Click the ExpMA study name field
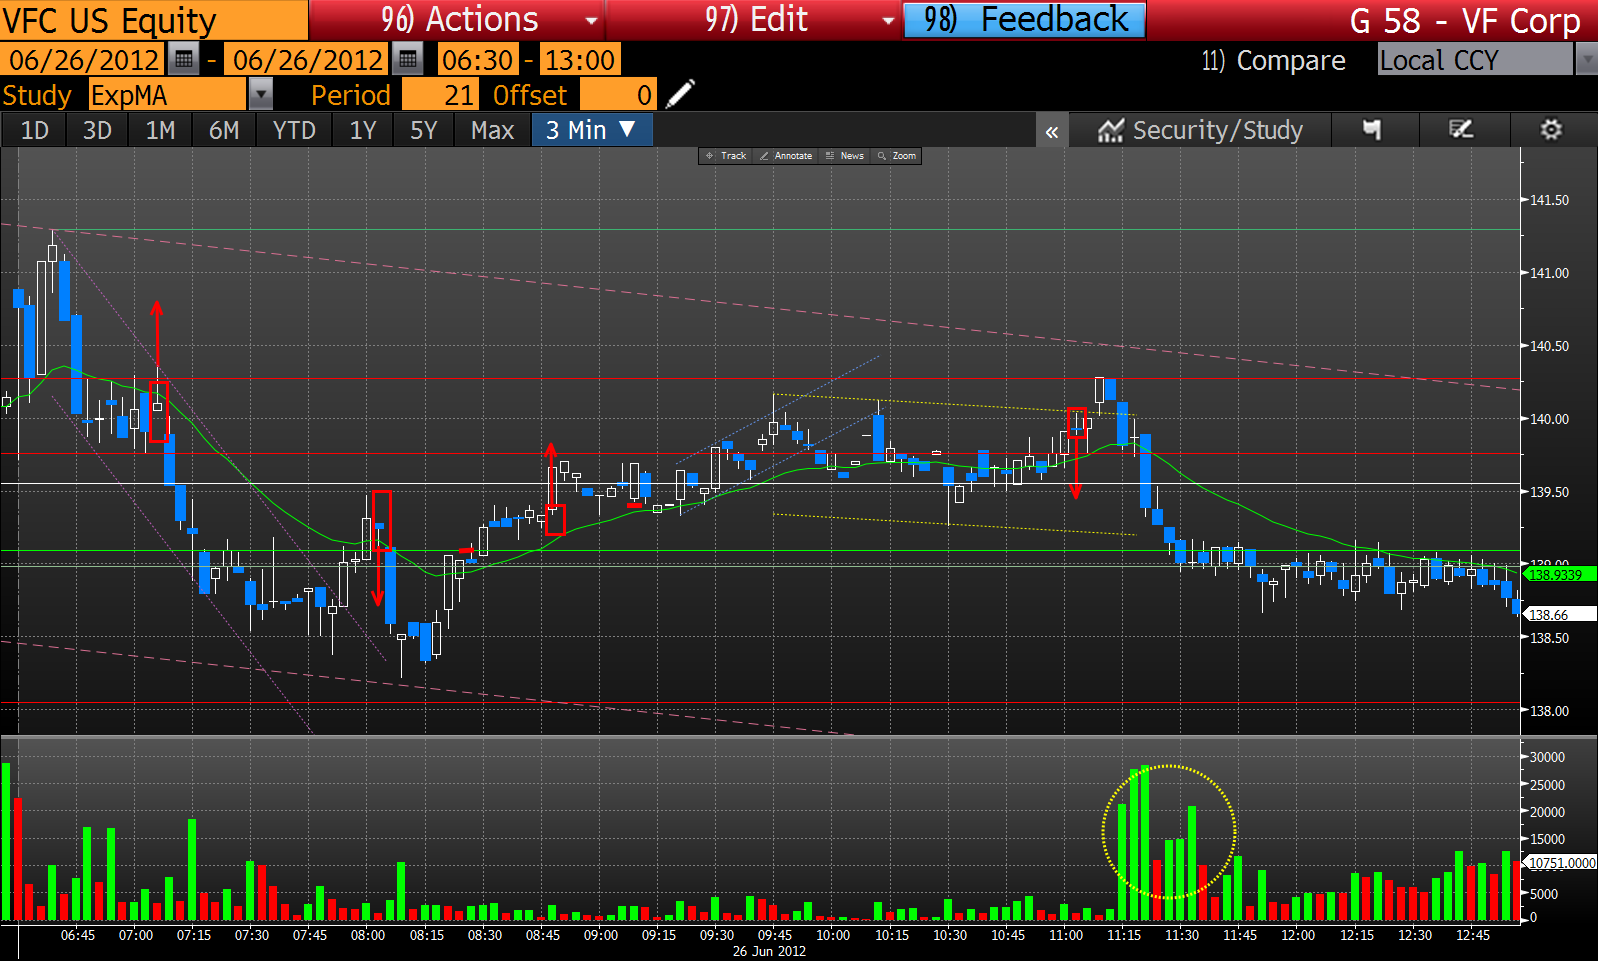 168,95
